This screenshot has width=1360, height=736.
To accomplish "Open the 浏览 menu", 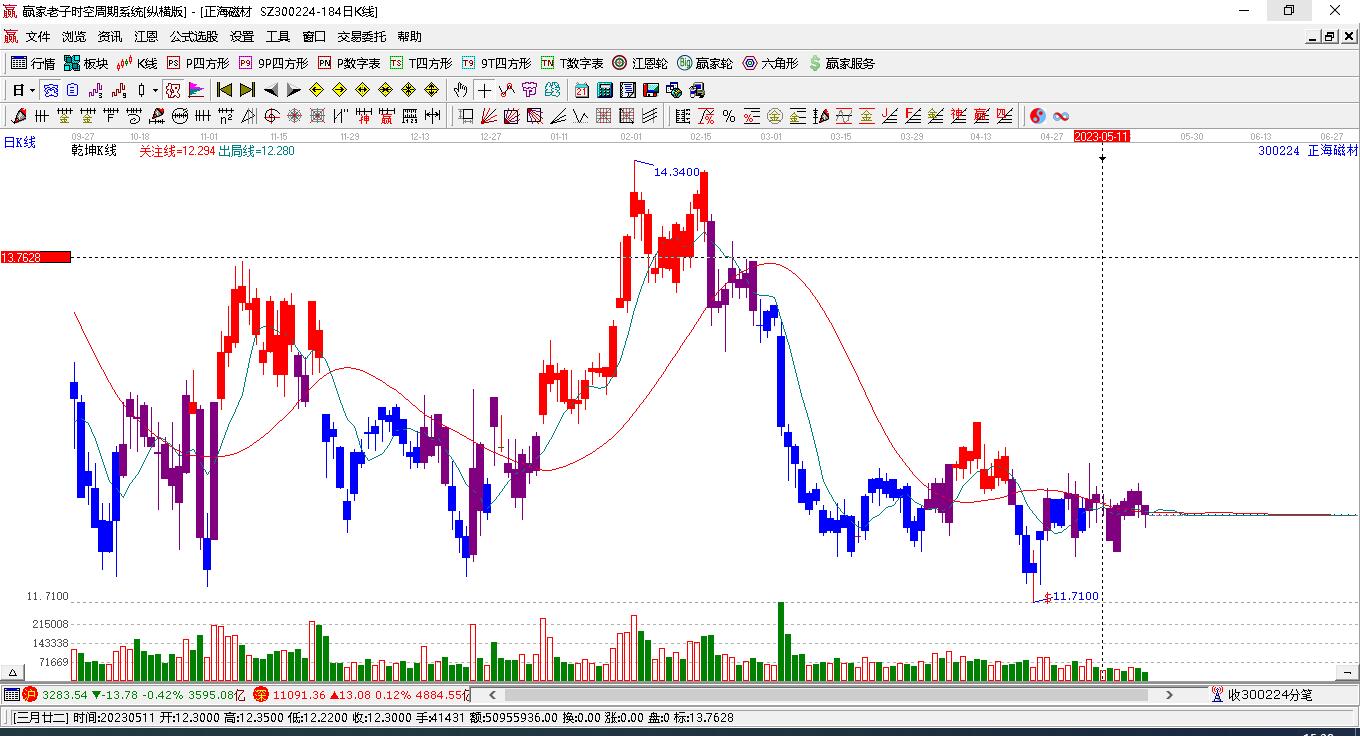I will point(74,37).
